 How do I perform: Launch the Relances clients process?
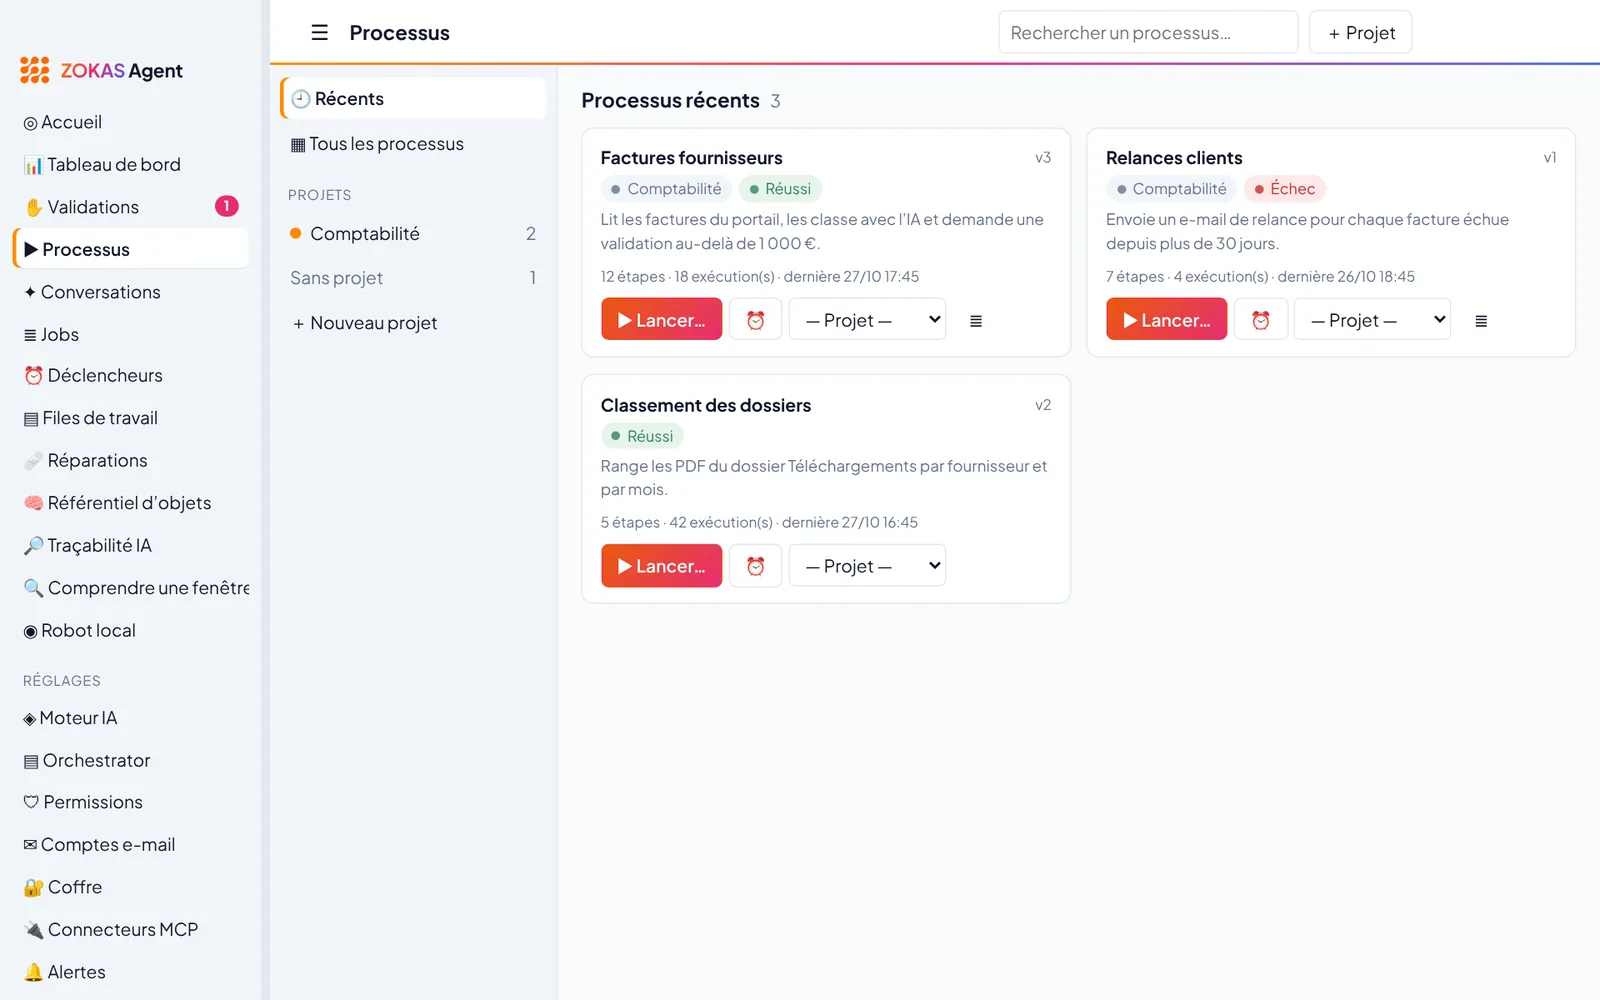tap(1166, 320)
